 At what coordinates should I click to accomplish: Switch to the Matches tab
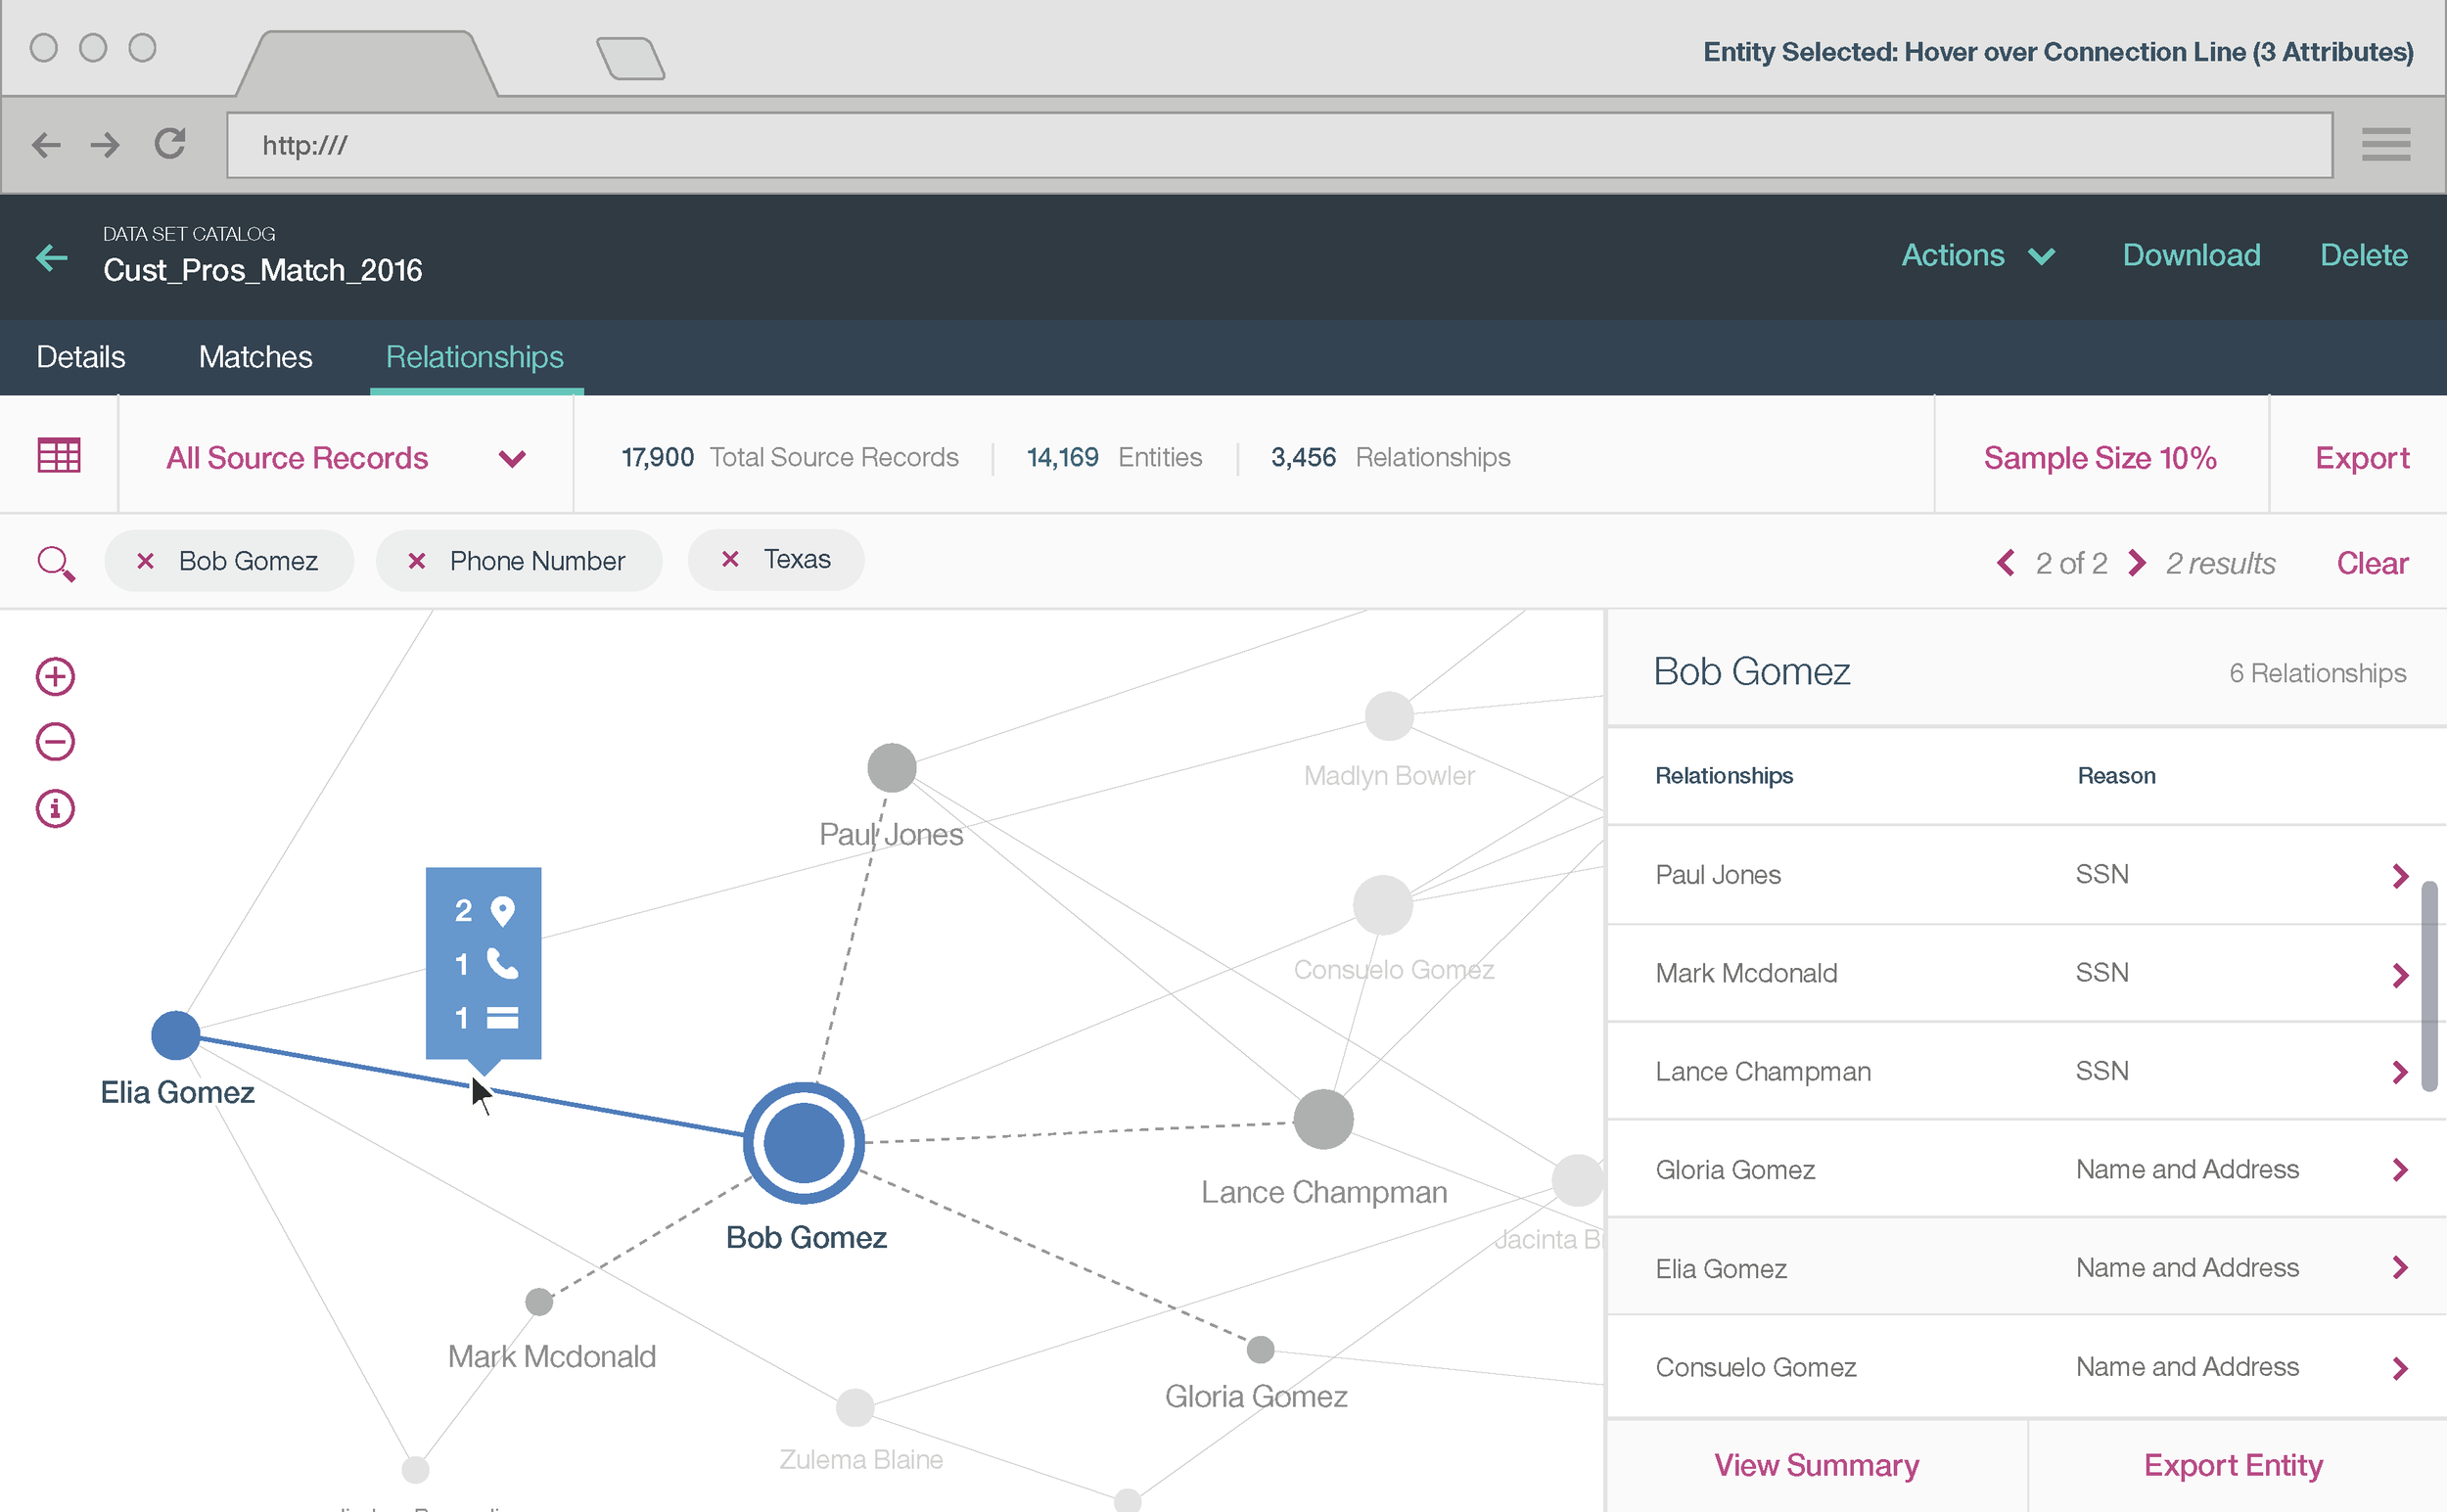tap(255, 357)
